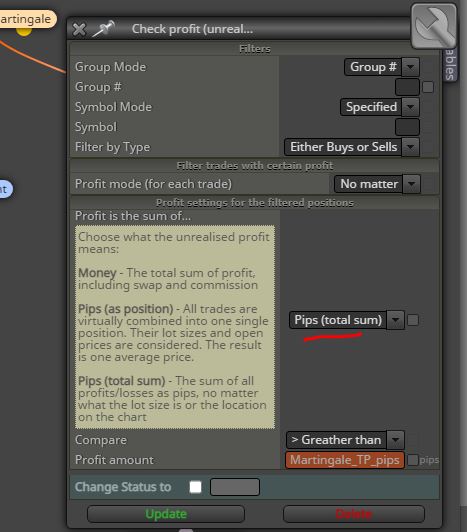467x532 pixels.
Task: Close the Check profit panel
Action: 79,29
